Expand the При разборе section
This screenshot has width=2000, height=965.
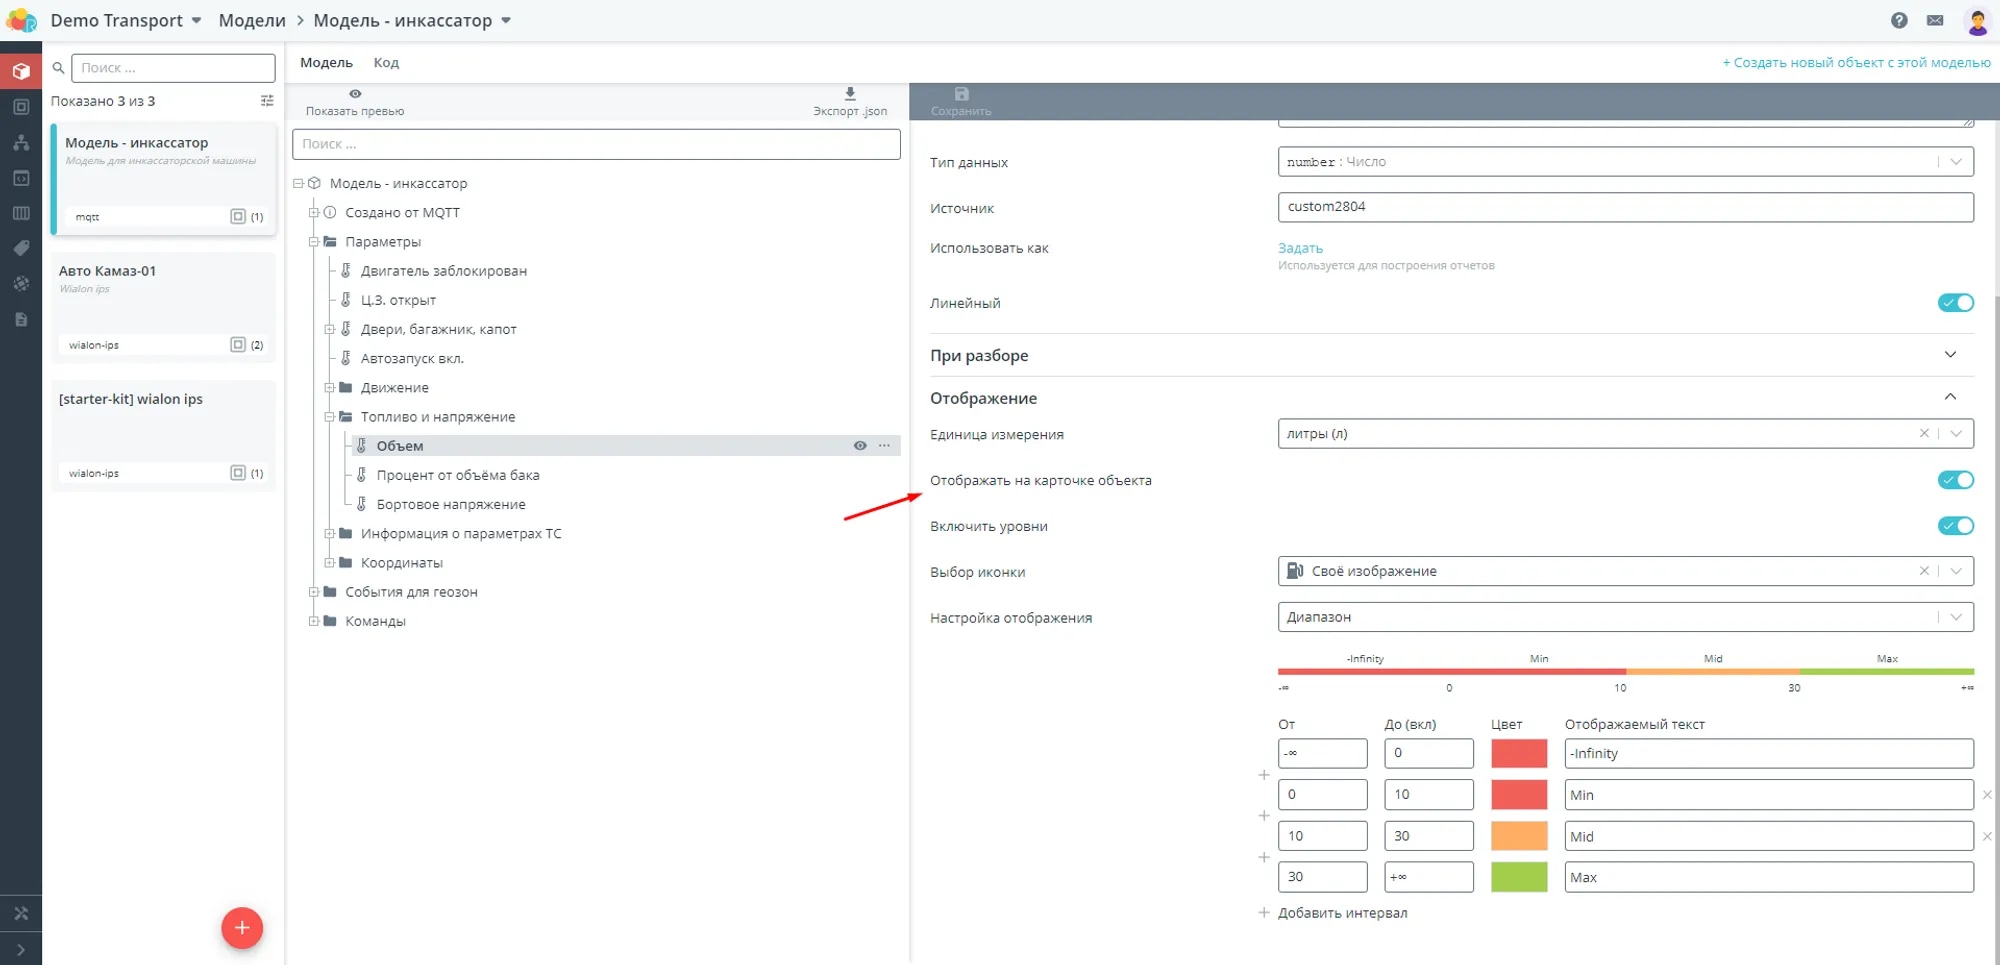(1949, 355)
